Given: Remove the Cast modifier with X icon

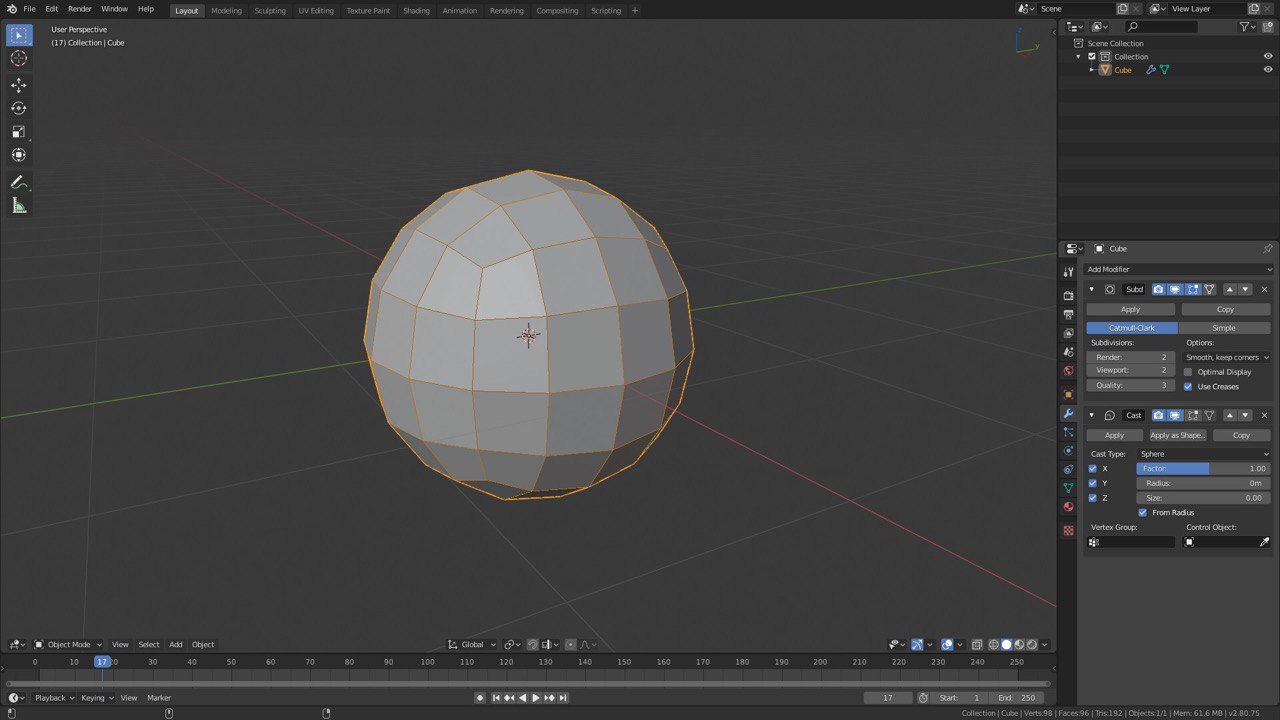Looking at the screenshot, I should coord(1264,415).
